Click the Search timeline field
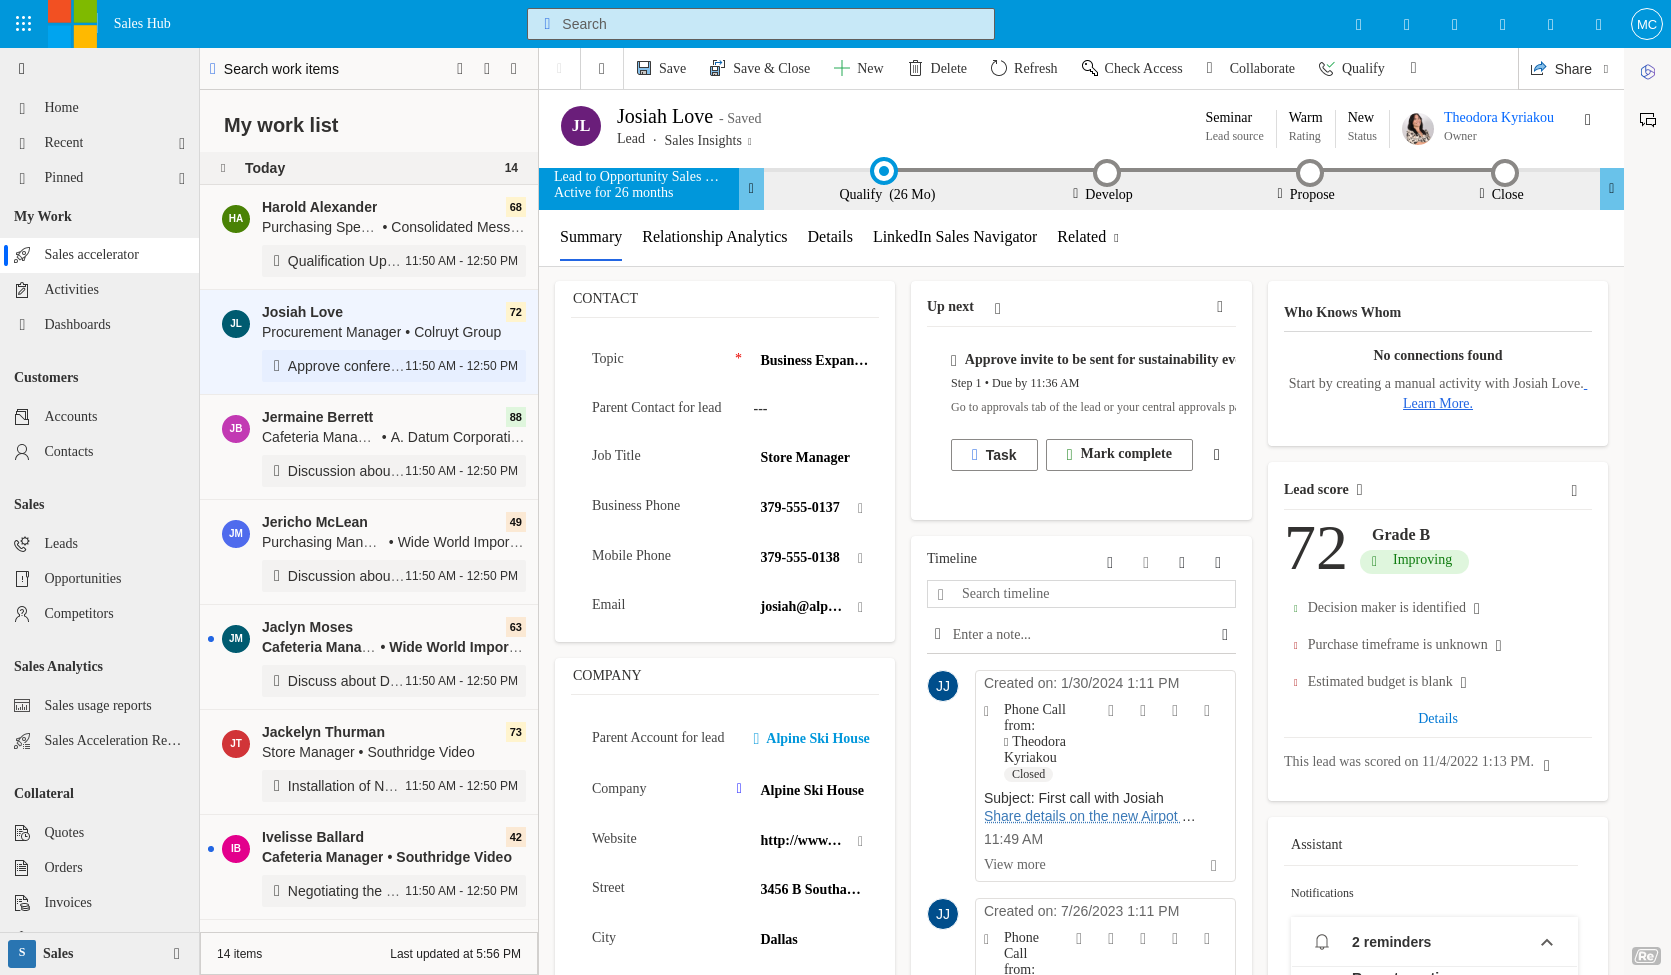Screen dimensions: 1671x975 [1081, 594]
